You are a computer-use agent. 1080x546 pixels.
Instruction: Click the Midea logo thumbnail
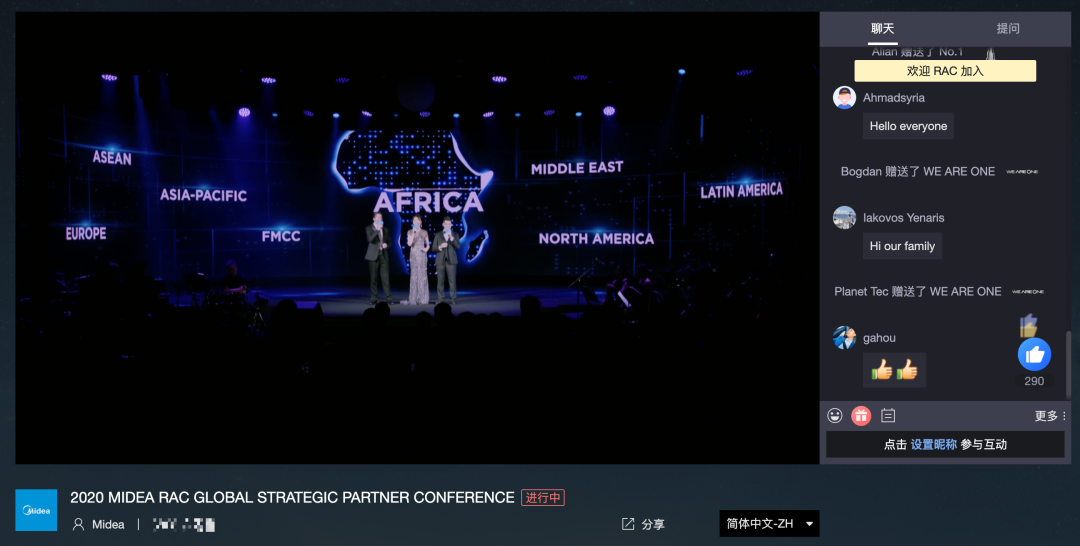tap(36, 510)
